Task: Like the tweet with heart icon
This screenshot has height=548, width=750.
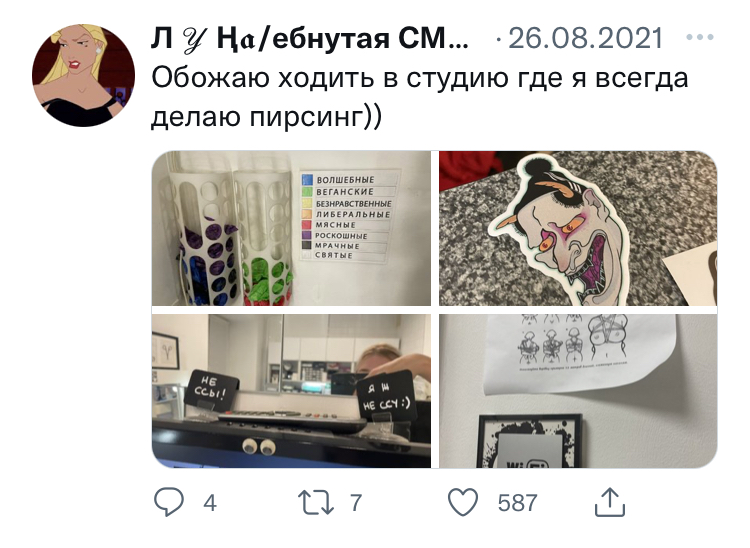Action: pyautogui.click(x=463, y=502)
